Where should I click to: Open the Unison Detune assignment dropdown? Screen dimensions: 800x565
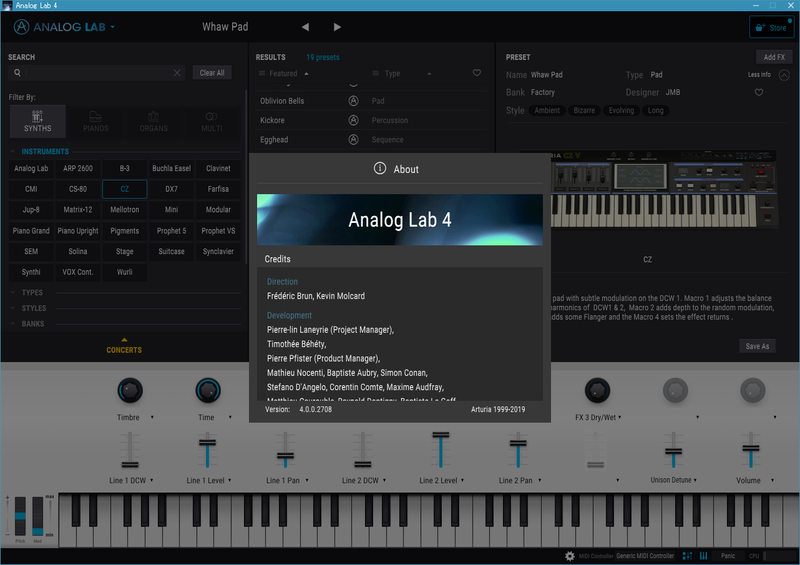point(695,480)
